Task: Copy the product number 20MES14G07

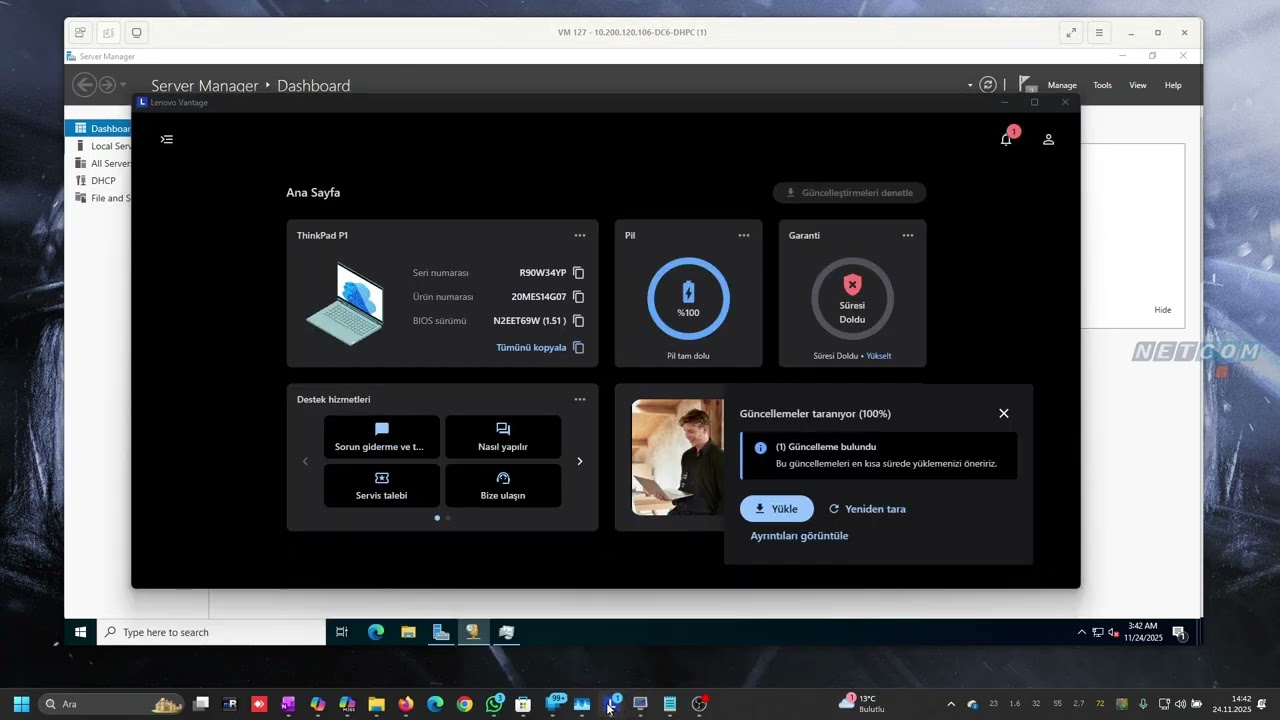Action: (x=578, y=297)
